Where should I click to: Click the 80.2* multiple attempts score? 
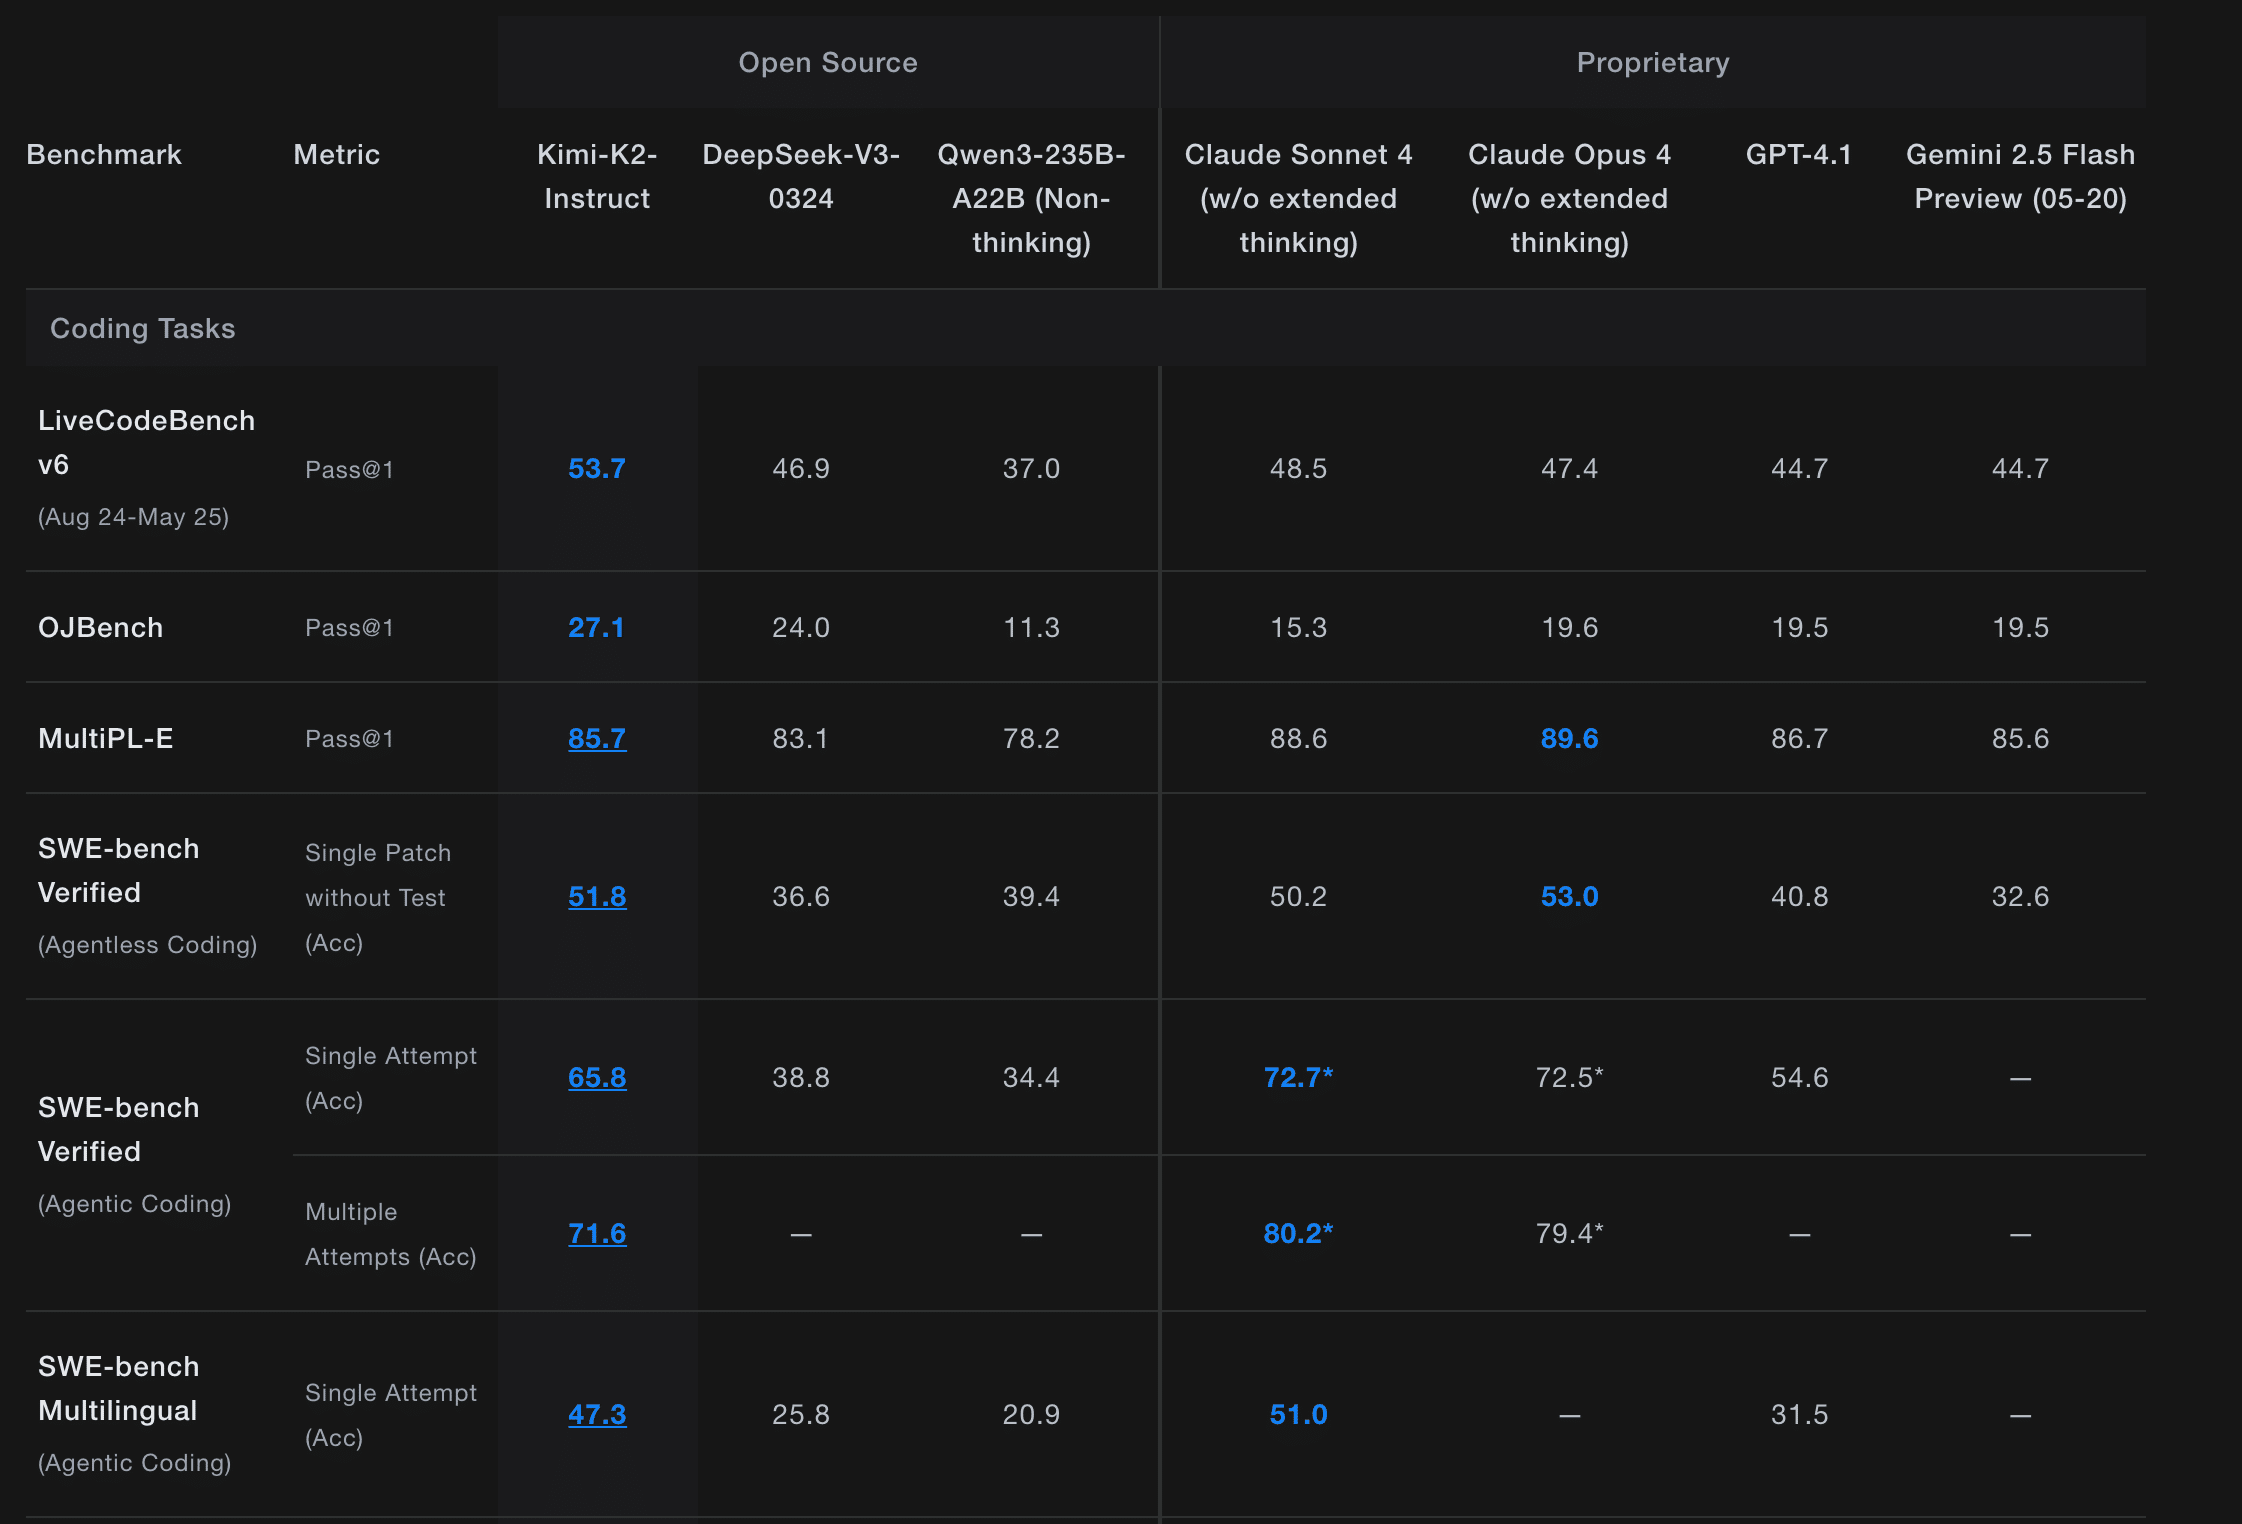point(1297,1233)
